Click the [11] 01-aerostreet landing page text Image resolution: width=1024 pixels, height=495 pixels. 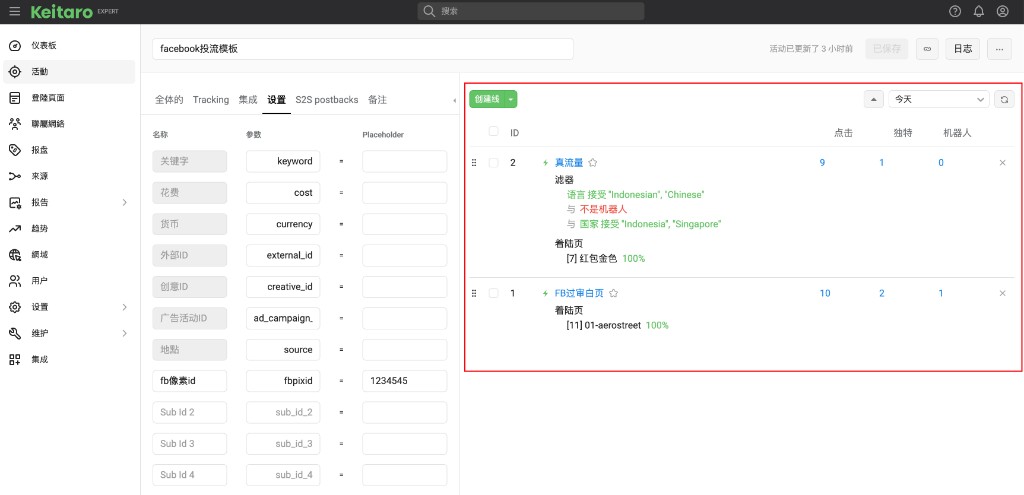(604, 325)
